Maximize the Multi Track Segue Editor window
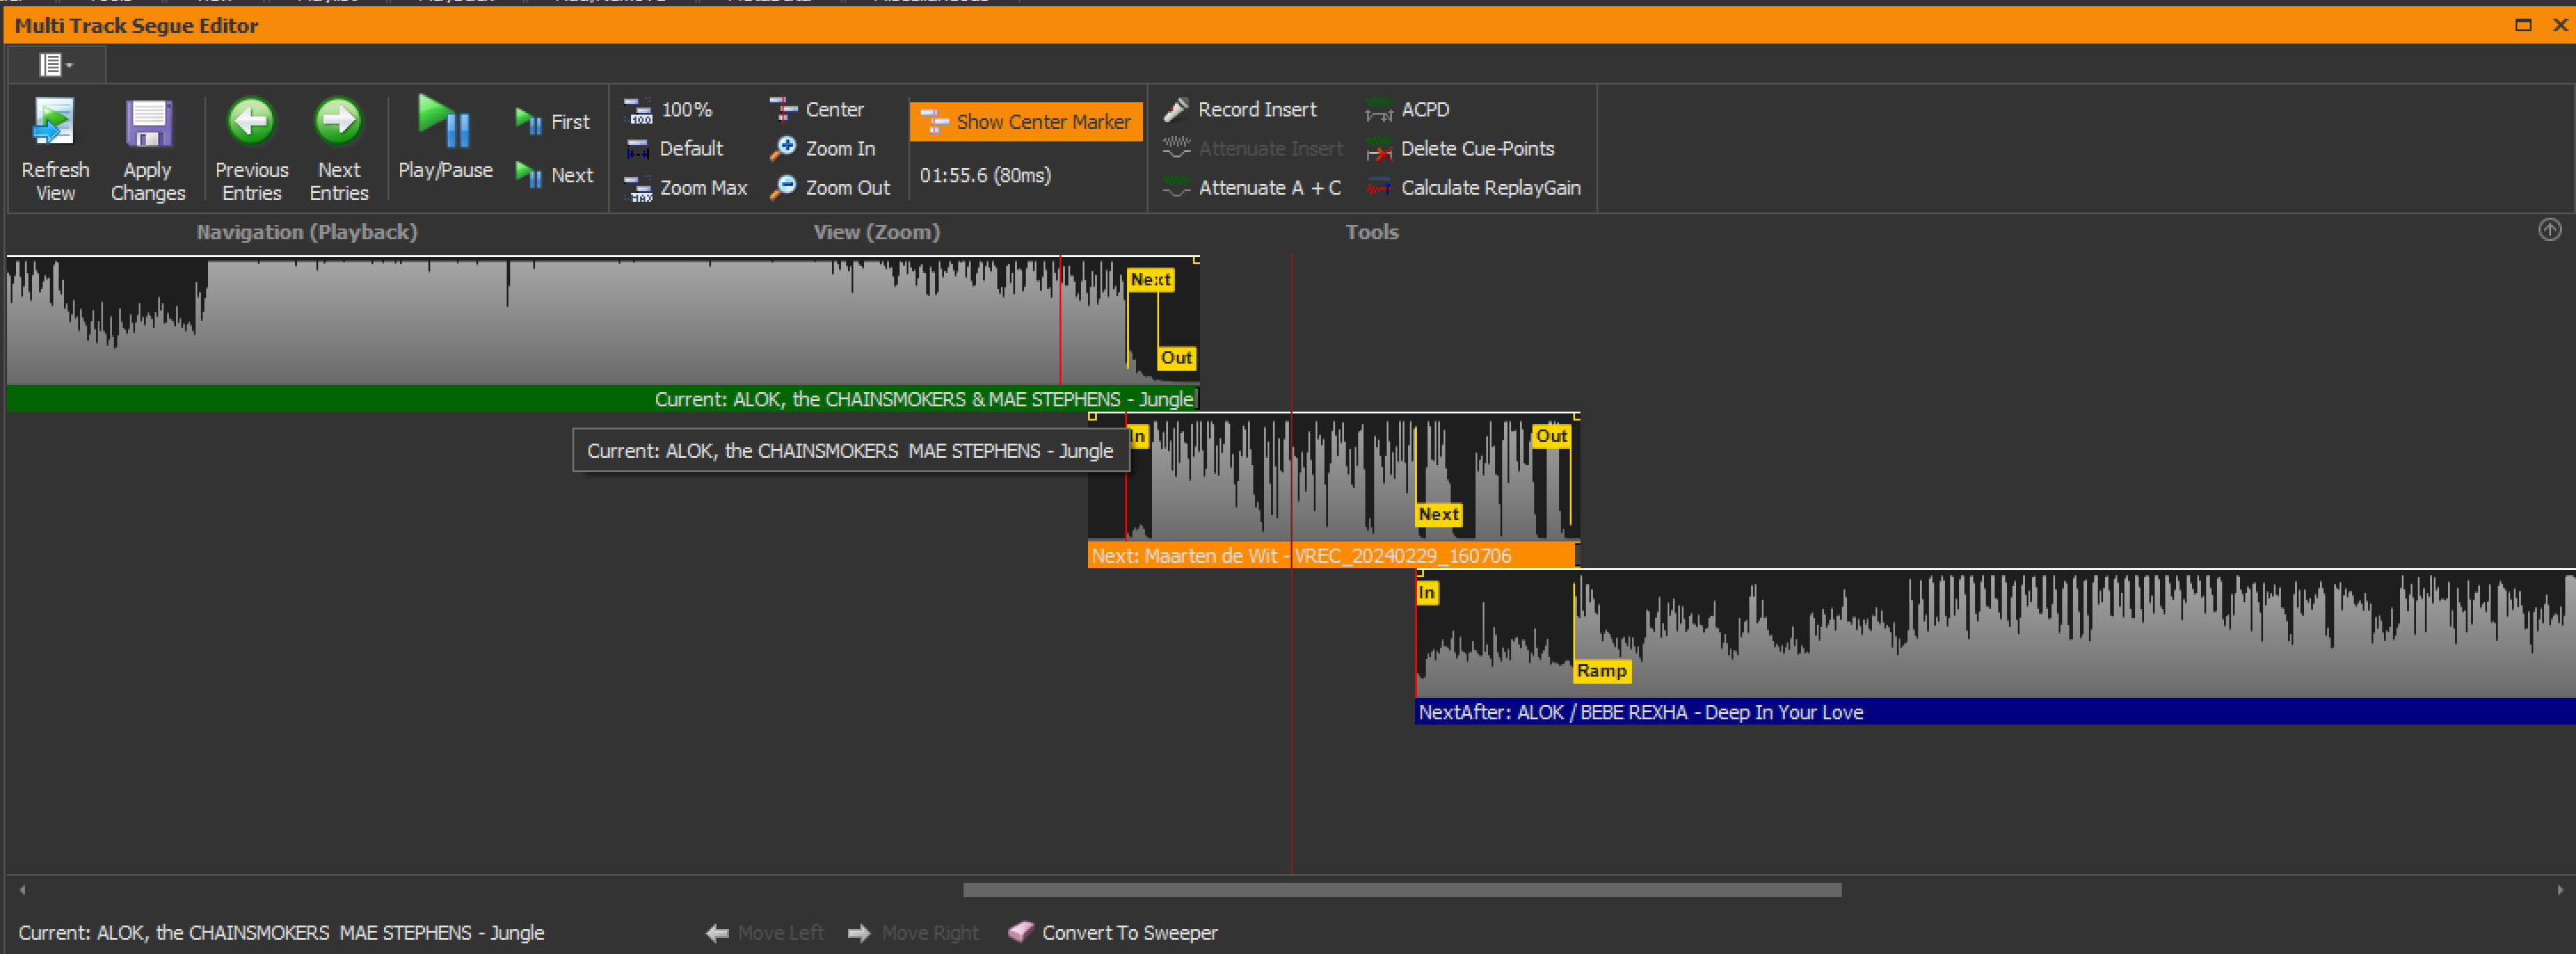Image resolution: width=2576 pixels, height=954 pixels. click(2522, 25)
